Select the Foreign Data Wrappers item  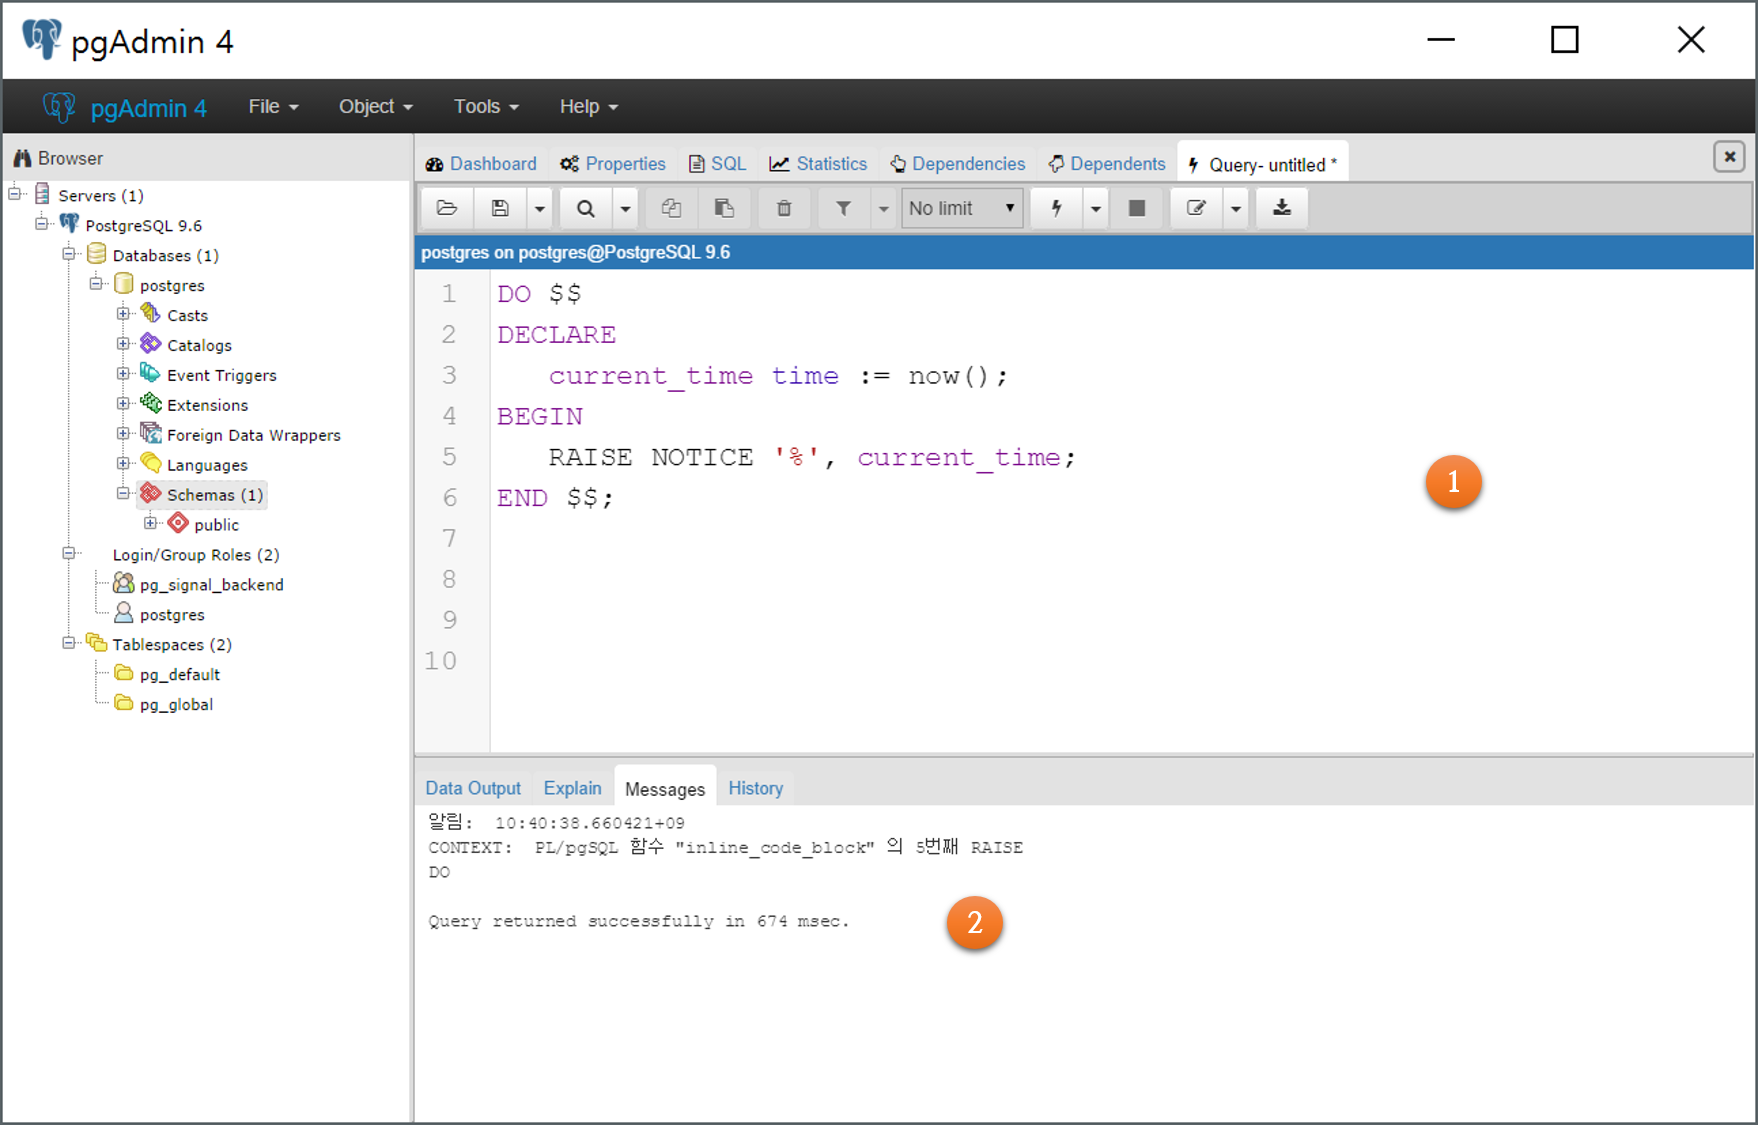click(x=253, y=435)
